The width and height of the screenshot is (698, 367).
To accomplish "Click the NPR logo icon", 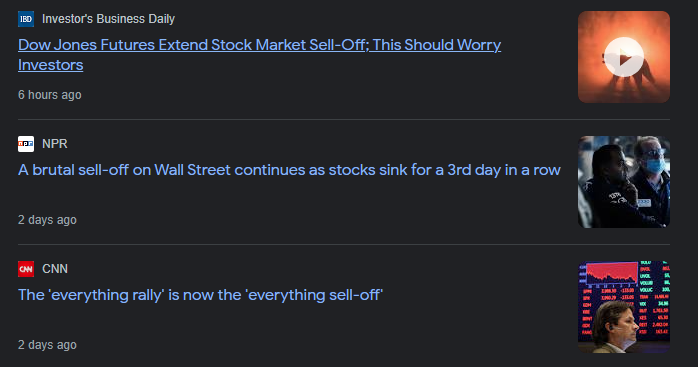I will pyautogui.click(x=26, y=144).
